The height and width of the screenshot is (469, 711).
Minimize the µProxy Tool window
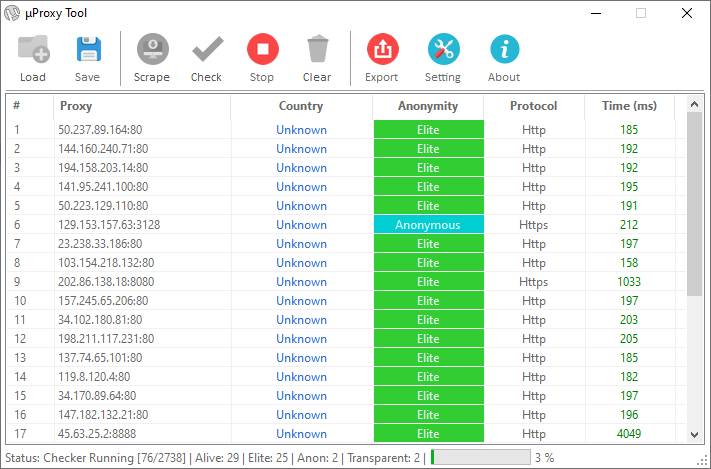tap(596, 13)
